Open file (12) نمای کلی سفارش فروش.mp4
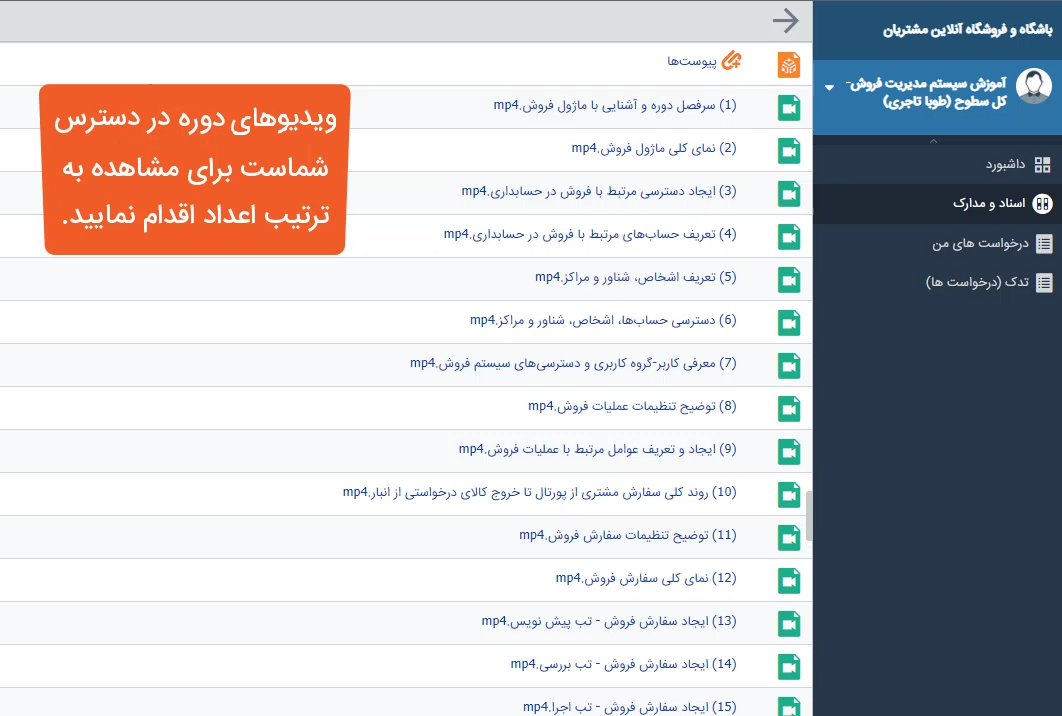 click(x=646, y=578)
